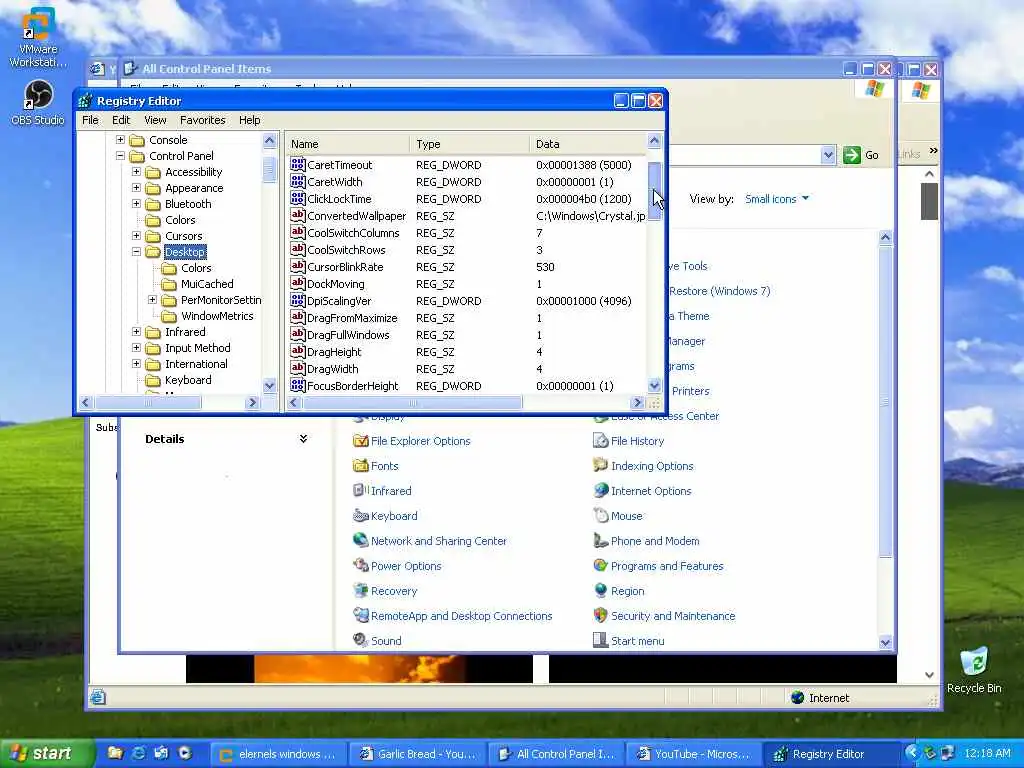Open Indexing Options in Control Panel
Viewport: 1024px width, 768px height.
(643, 466)
